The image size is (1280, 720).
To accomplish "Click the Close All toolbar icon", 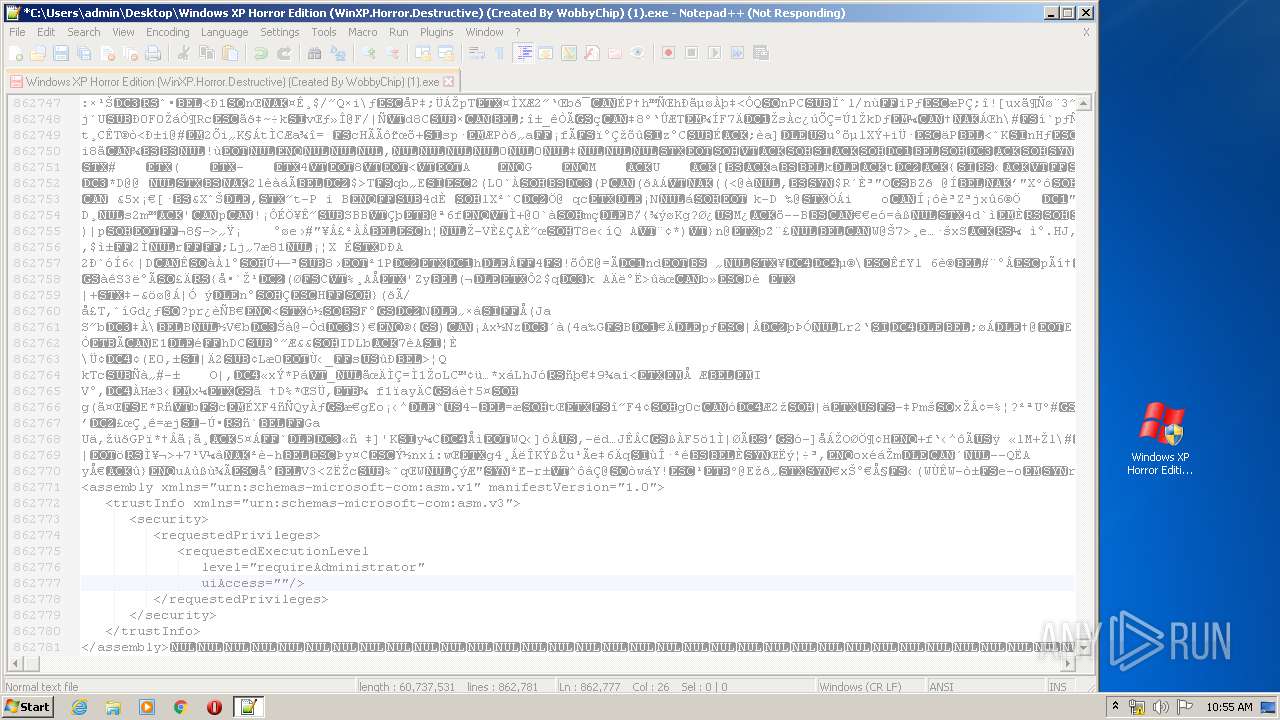I will tap(130, 53).
